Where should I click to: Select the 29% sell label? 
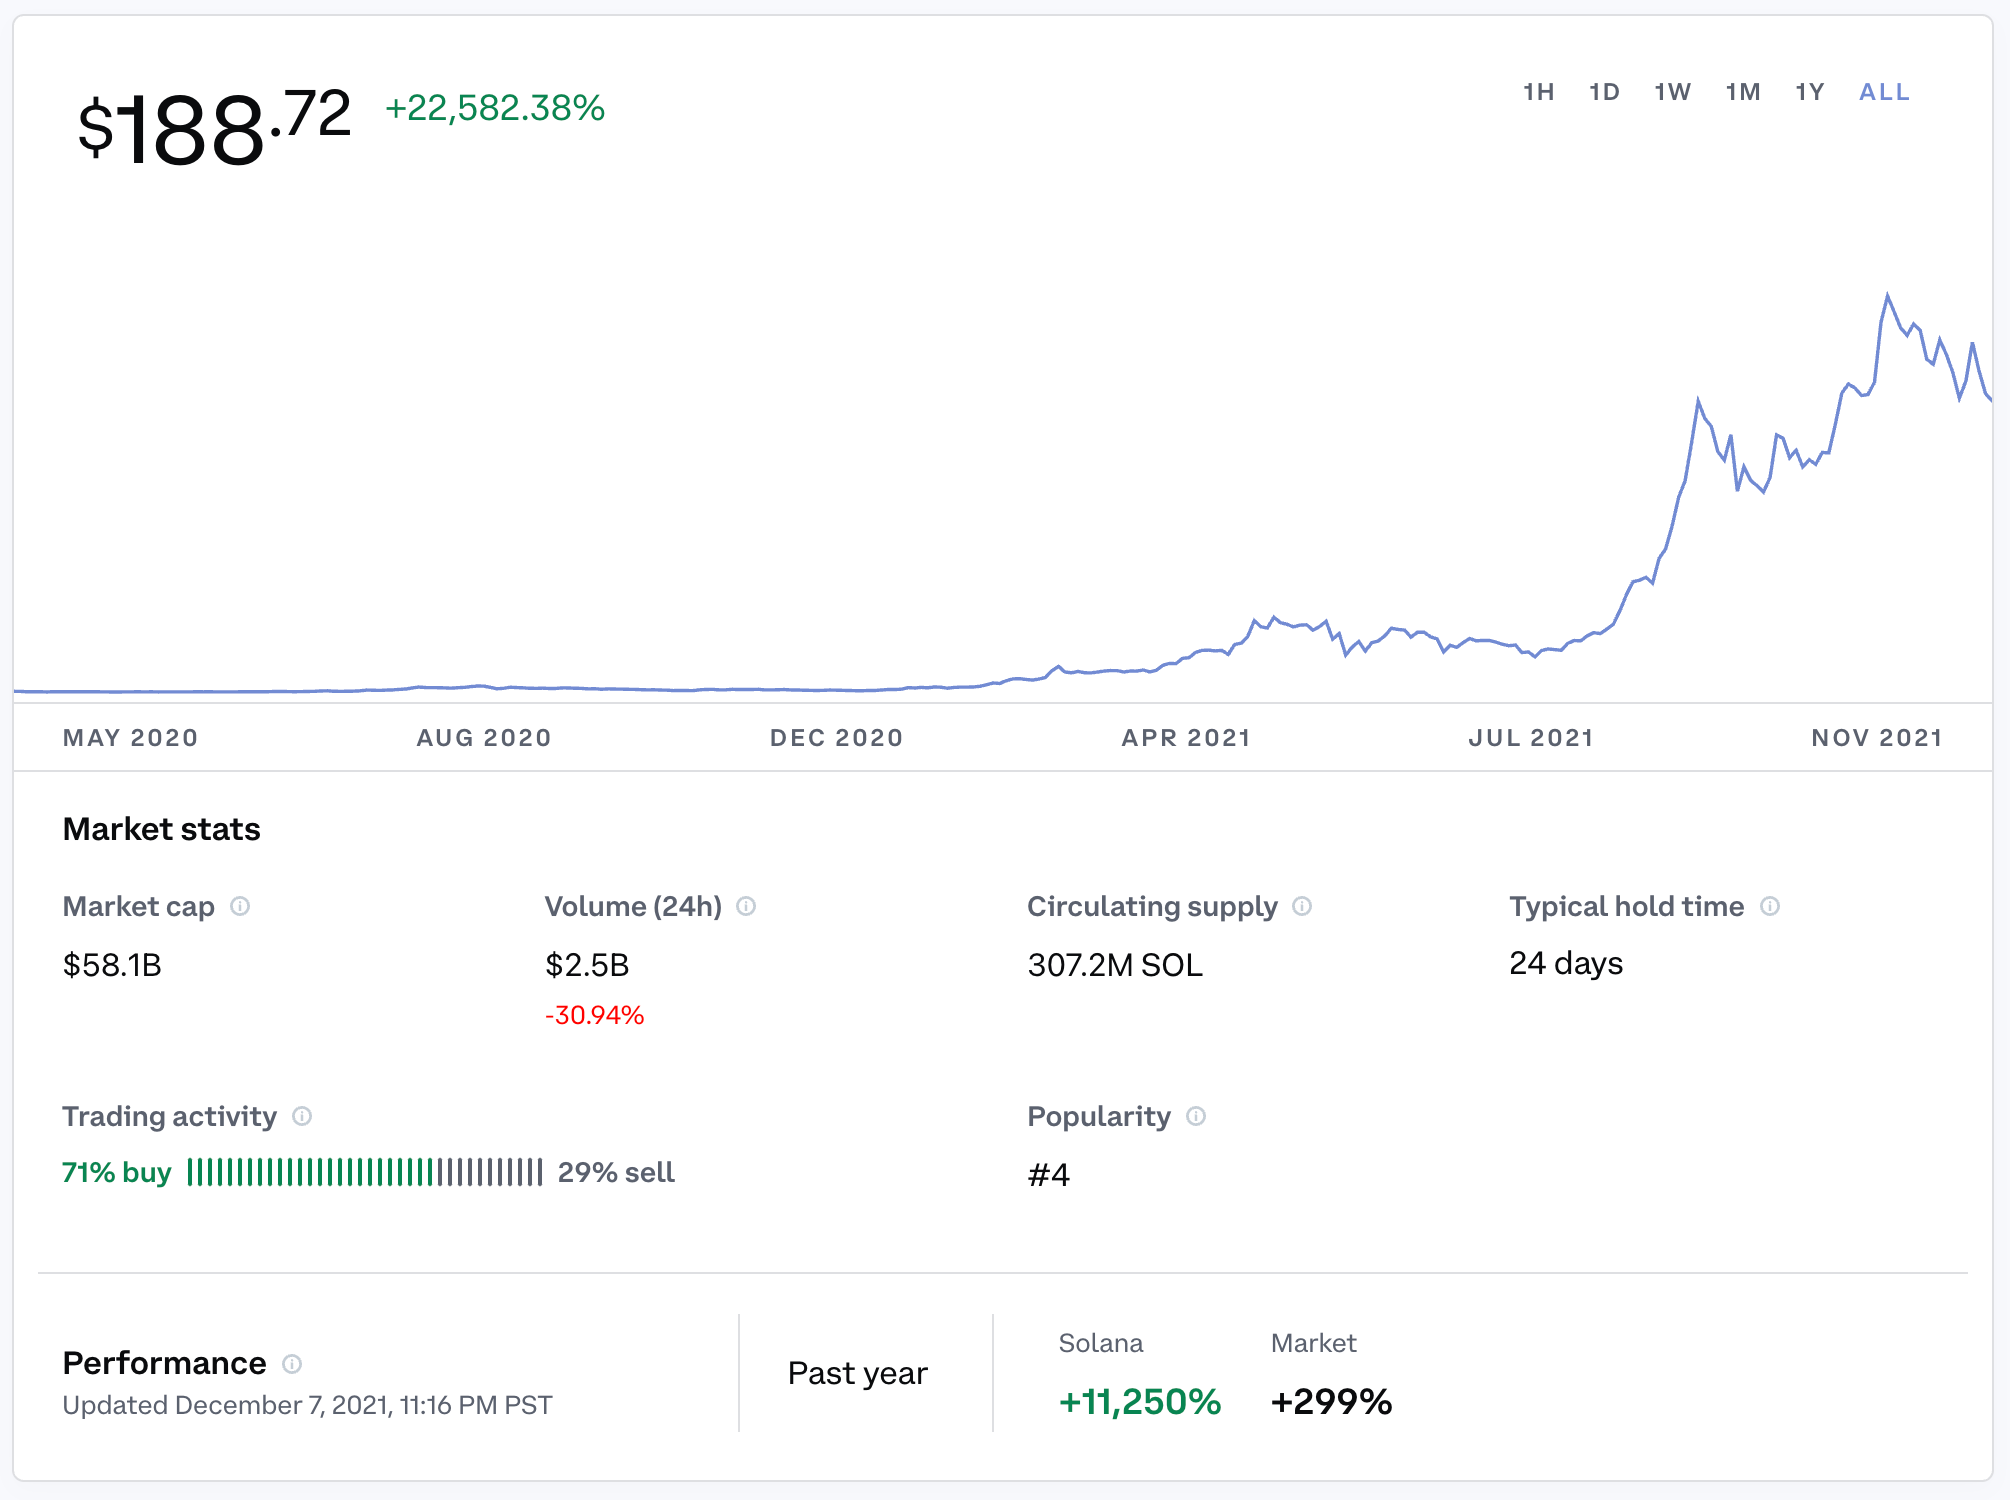click(616, 1172)
